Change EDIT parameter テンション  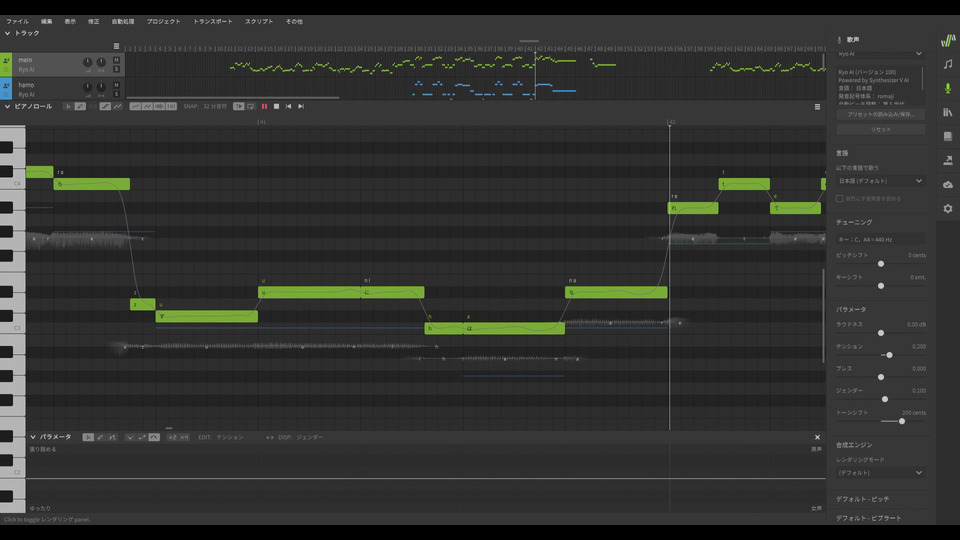[230, 437]
